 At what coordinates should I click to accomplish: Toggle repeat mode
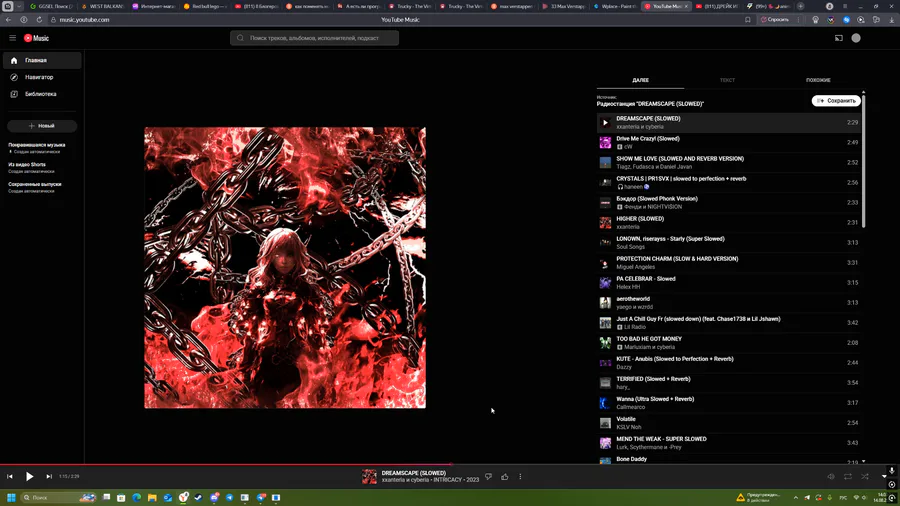848,476
